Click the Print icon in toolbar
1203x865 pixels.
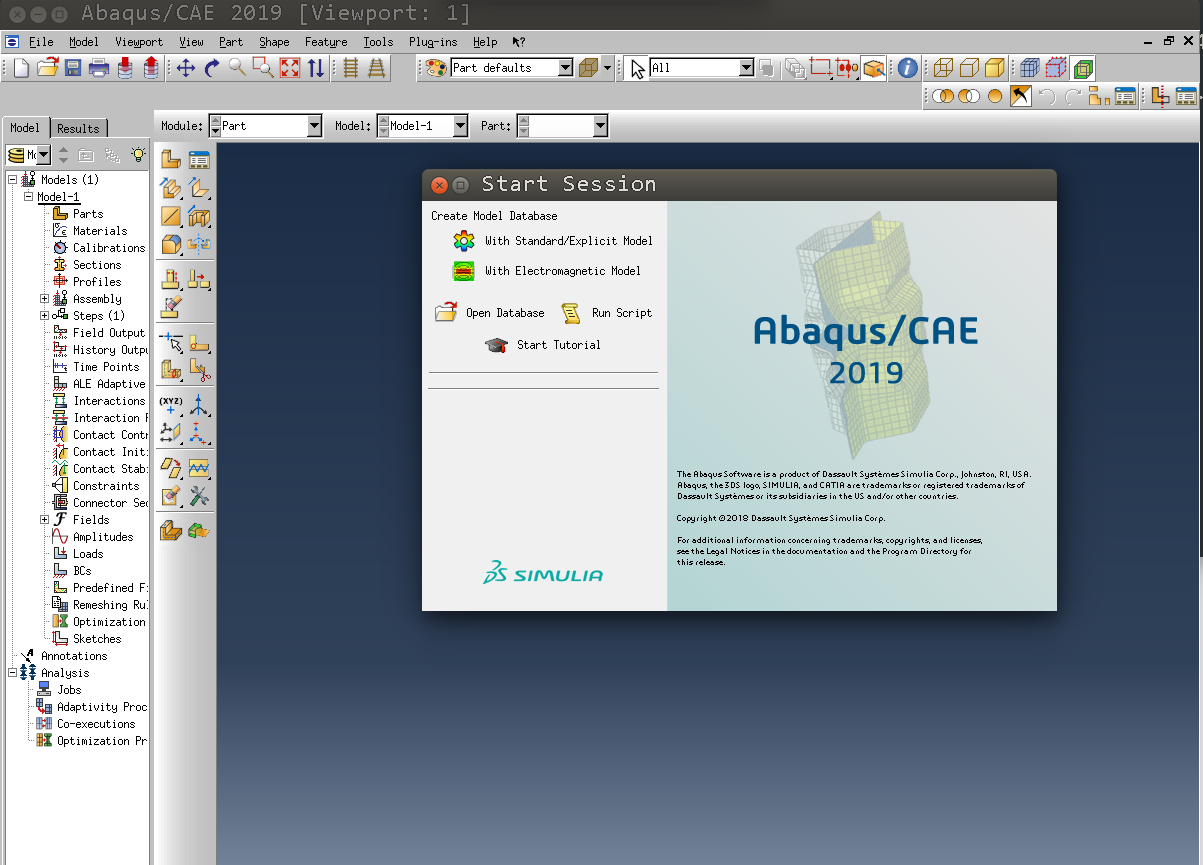point(99,68)
